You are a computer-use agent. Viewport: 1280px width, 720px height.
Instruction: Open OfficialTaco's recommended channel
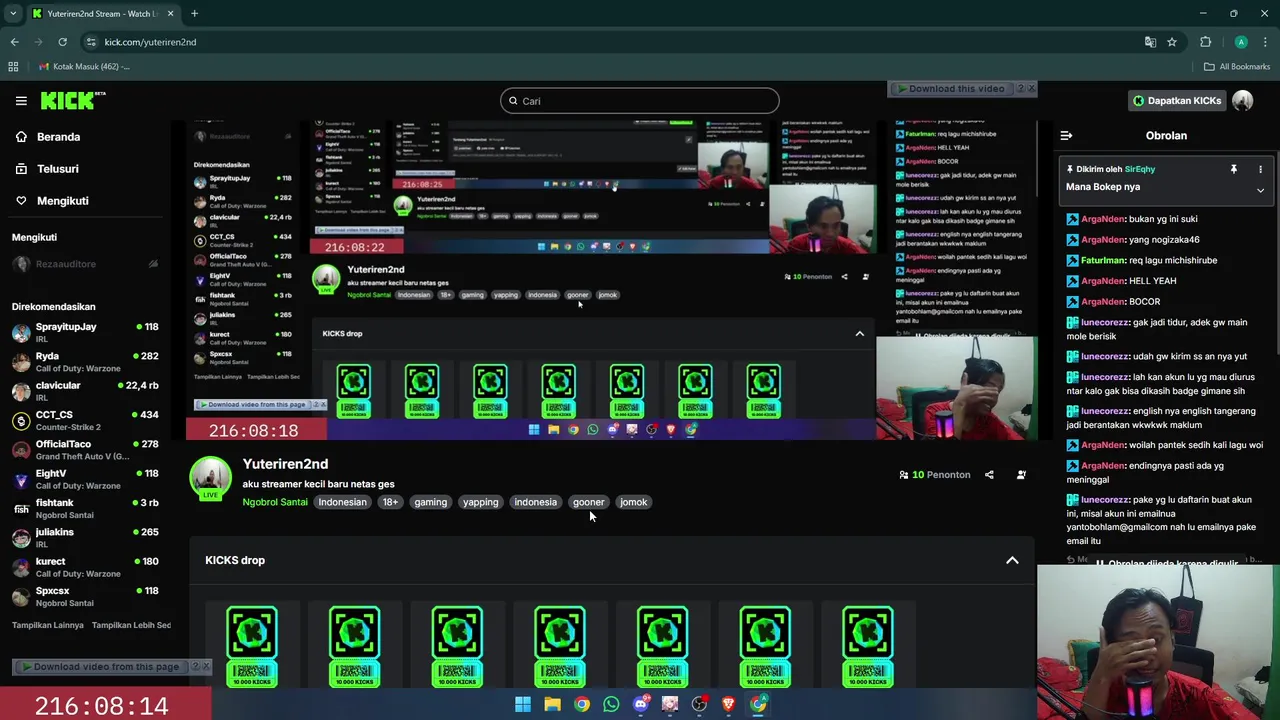(x=85, y=450)
